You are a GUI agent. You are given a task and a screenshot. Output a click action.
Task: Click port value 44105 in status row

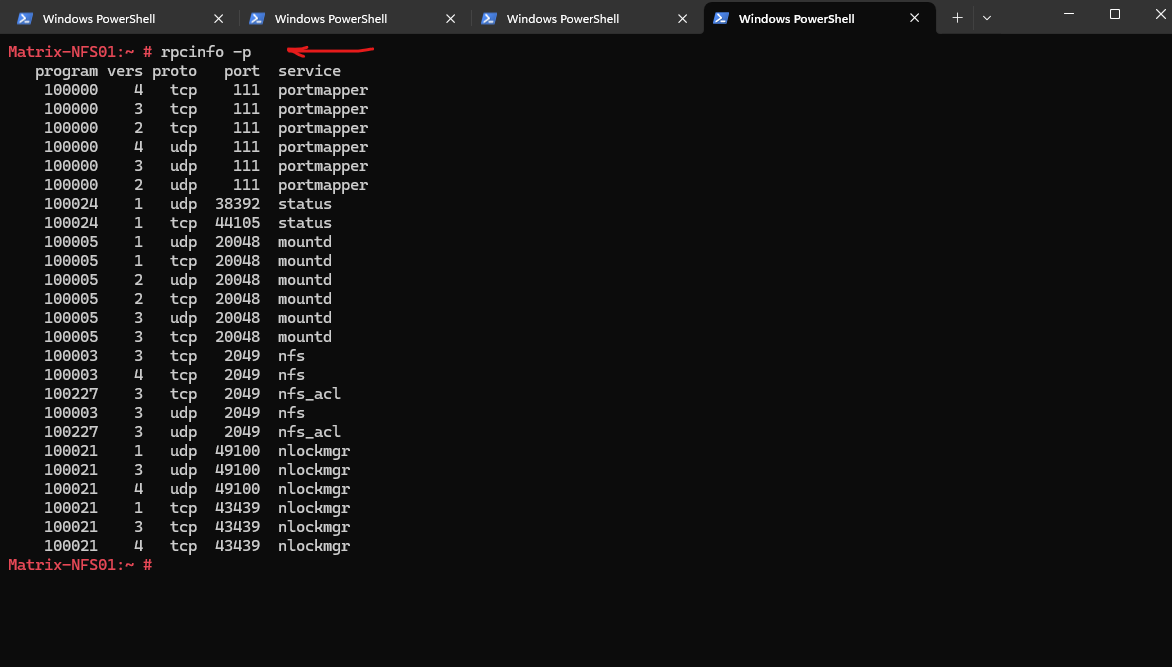(x=238, y=223)
